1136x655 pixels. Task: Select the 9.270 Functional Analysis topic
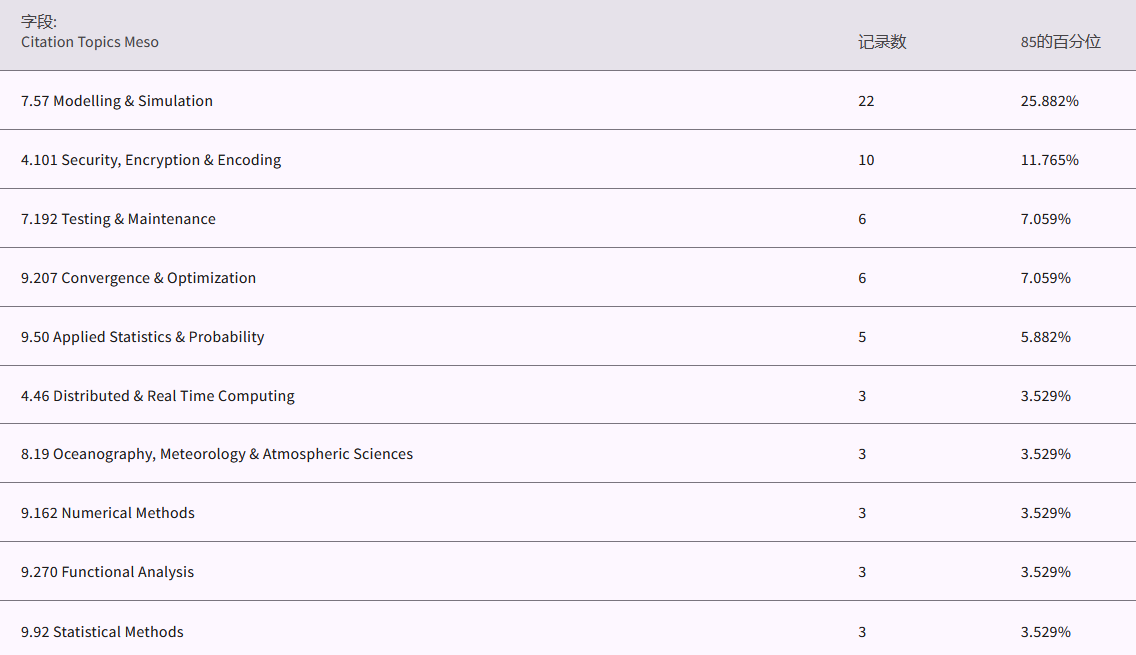pos(107,572)
